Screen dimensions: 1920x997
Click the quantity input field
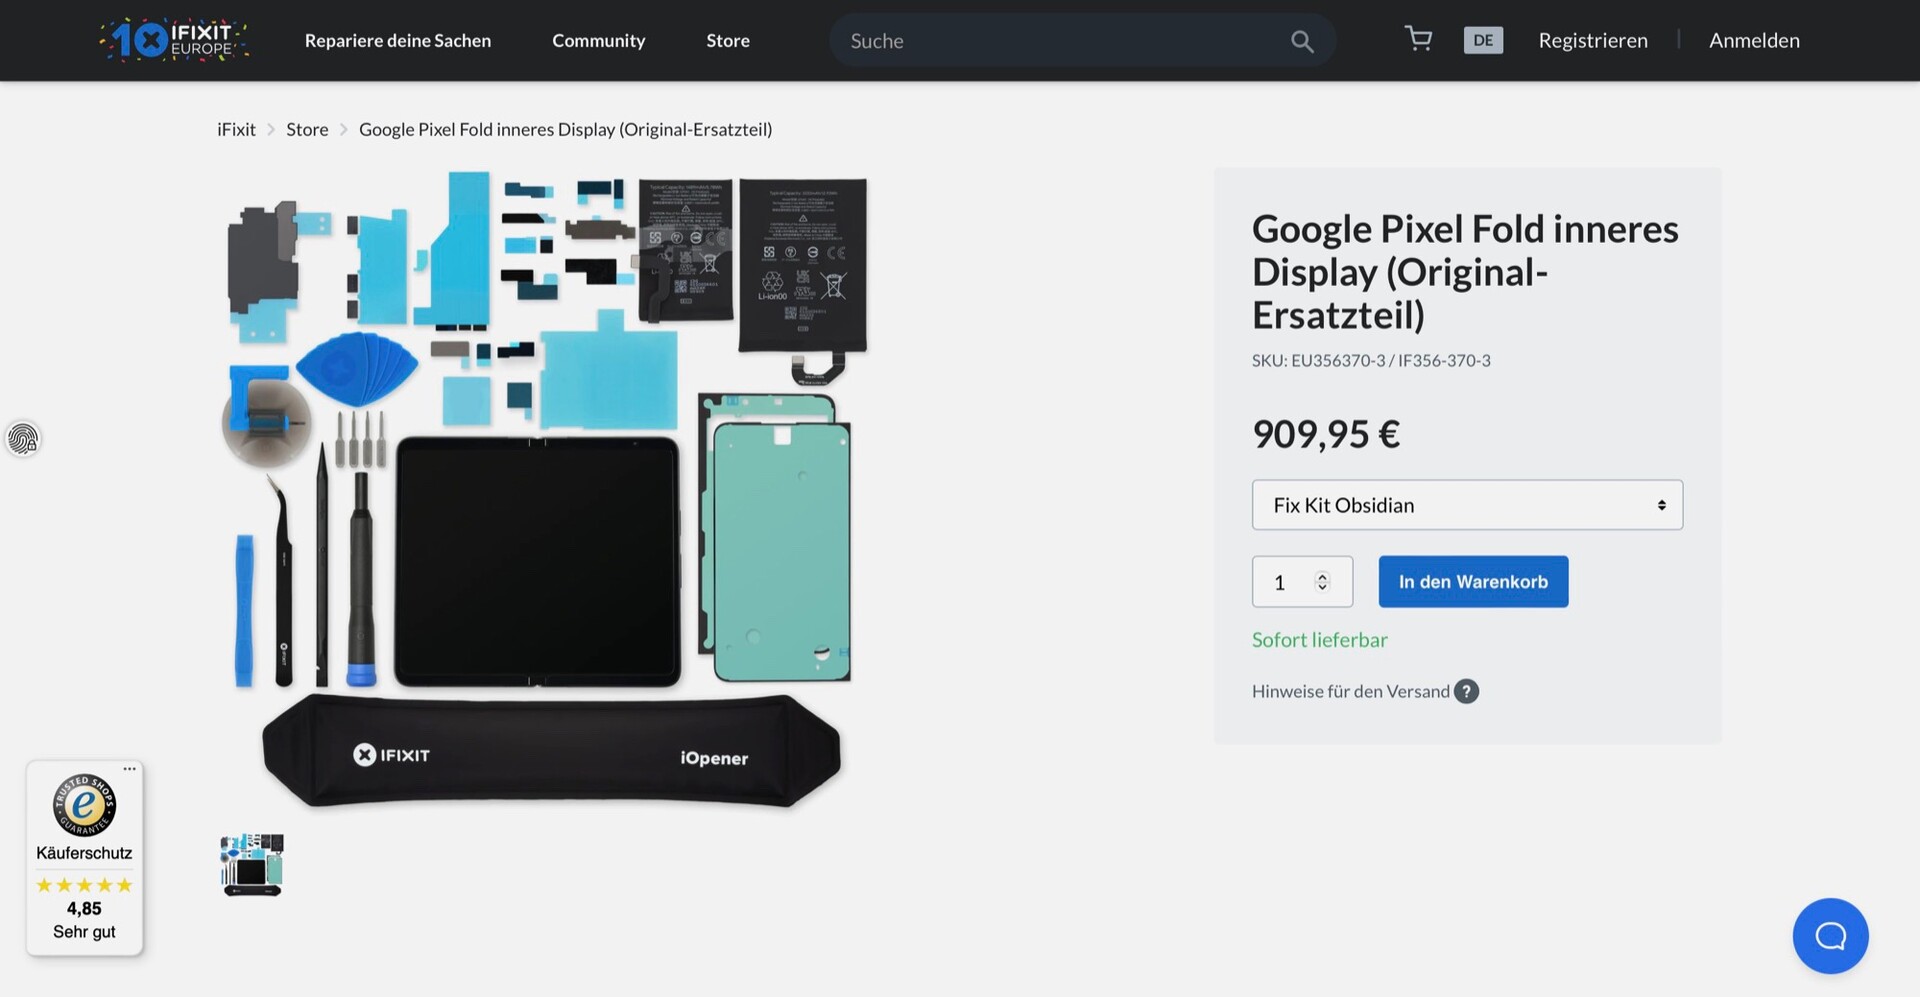(x=1302, y=581)
